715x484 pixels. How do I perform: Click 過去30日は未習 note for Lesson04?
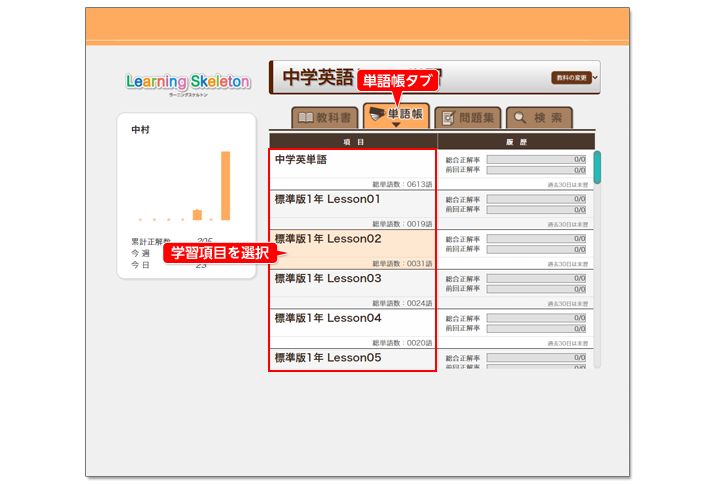(567, 343)
